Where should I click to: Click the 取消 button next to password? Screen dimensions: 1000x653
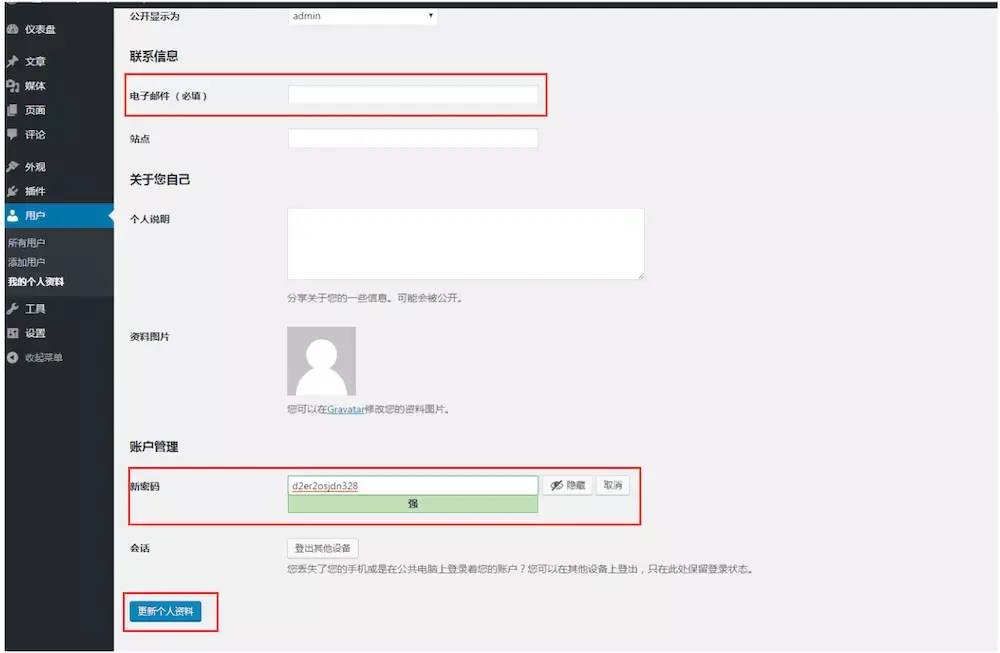613,485
